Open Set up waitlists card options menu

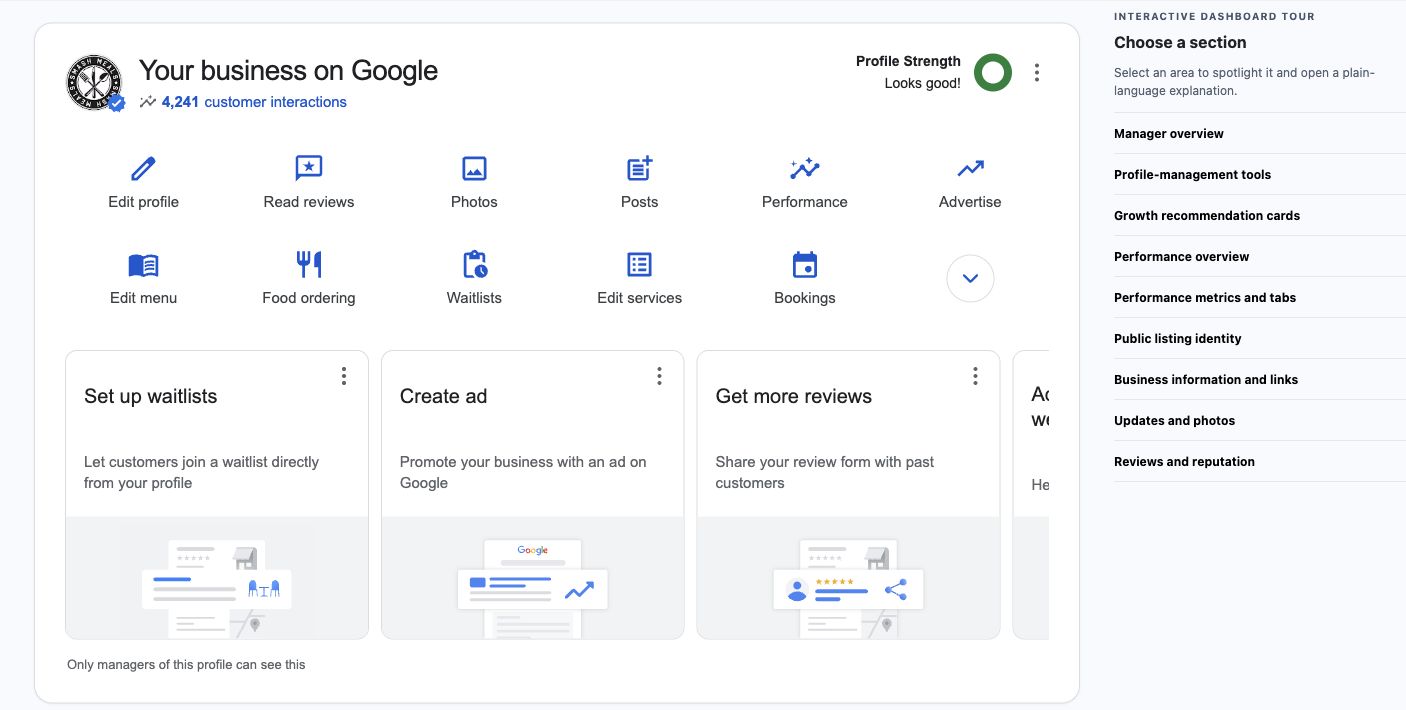[x=344, y=376]
